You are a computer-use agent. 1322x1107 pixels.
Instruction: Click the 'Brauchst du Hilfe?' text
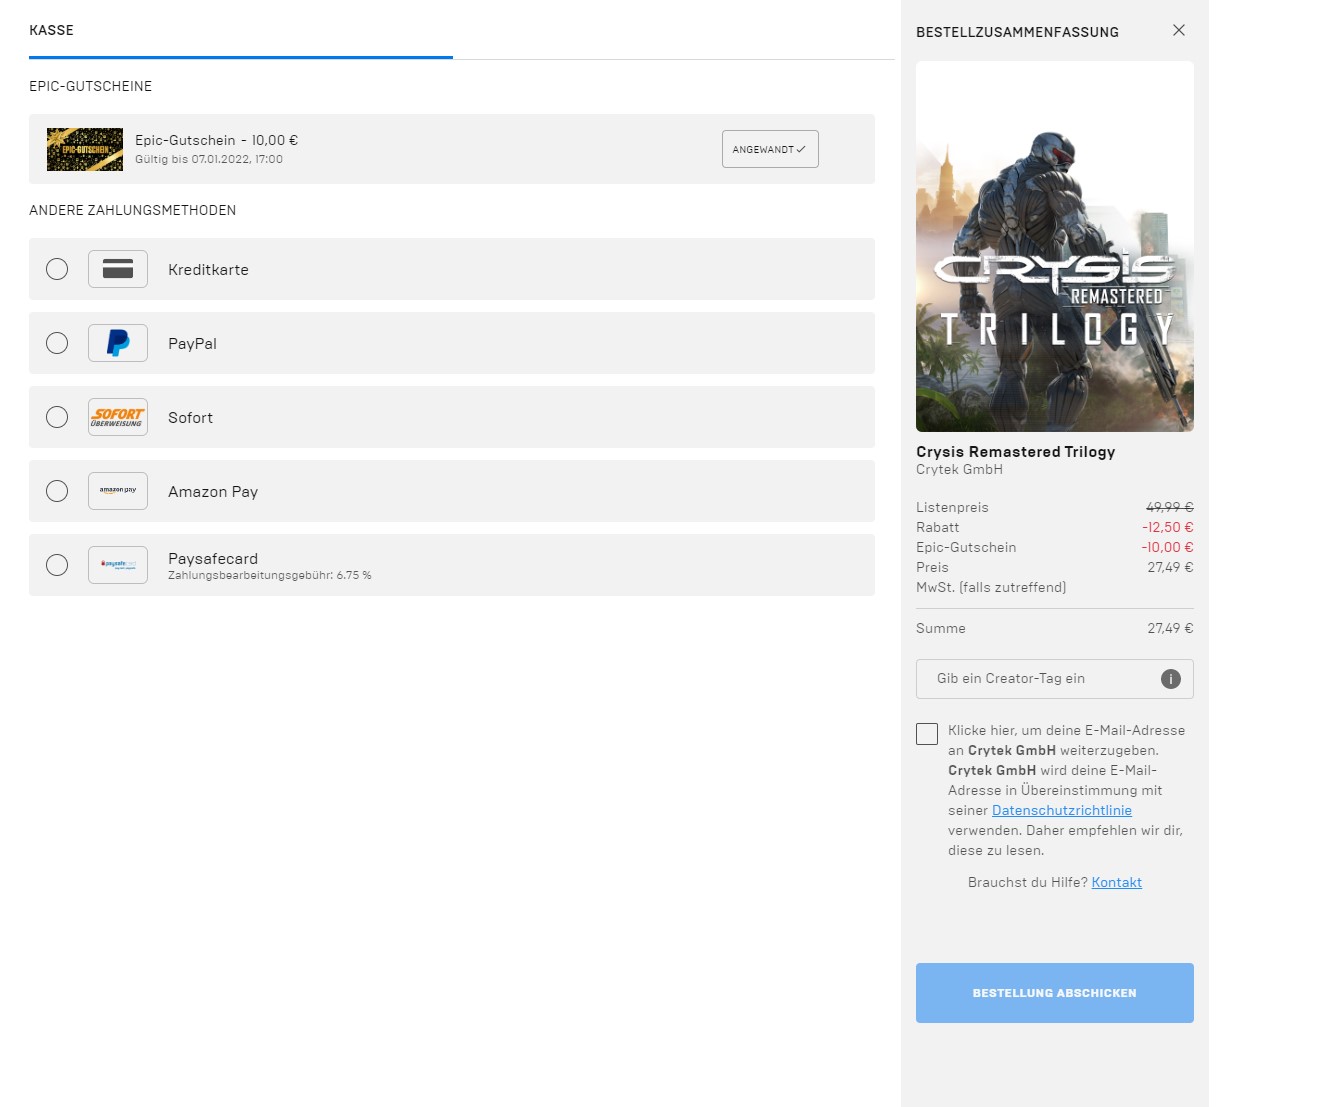(x=1028, y=882)
